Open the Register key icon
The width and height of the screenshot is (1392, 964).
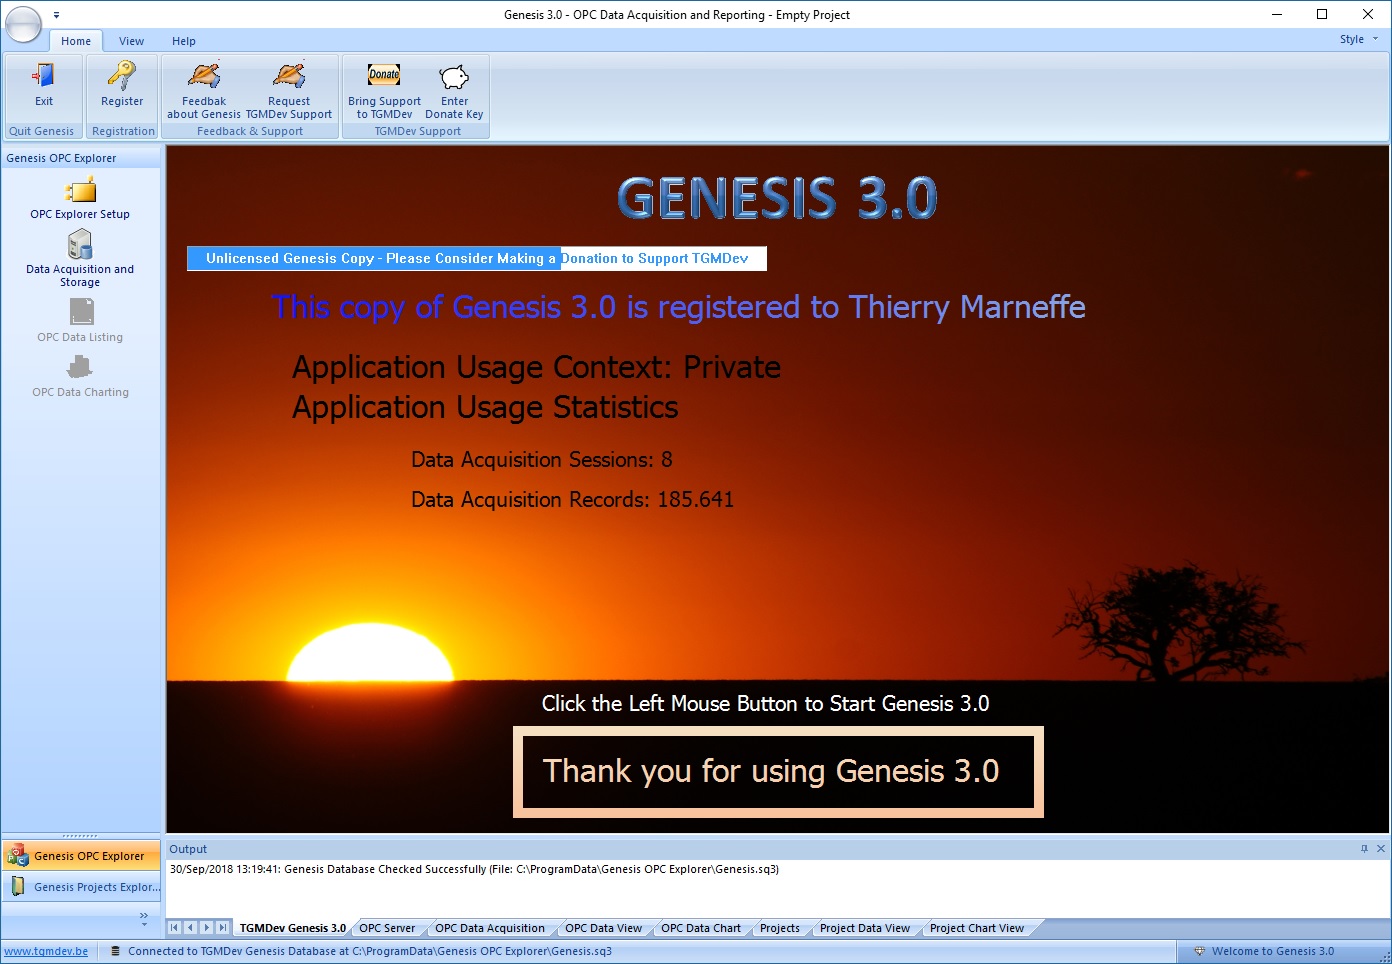(122, 76)
